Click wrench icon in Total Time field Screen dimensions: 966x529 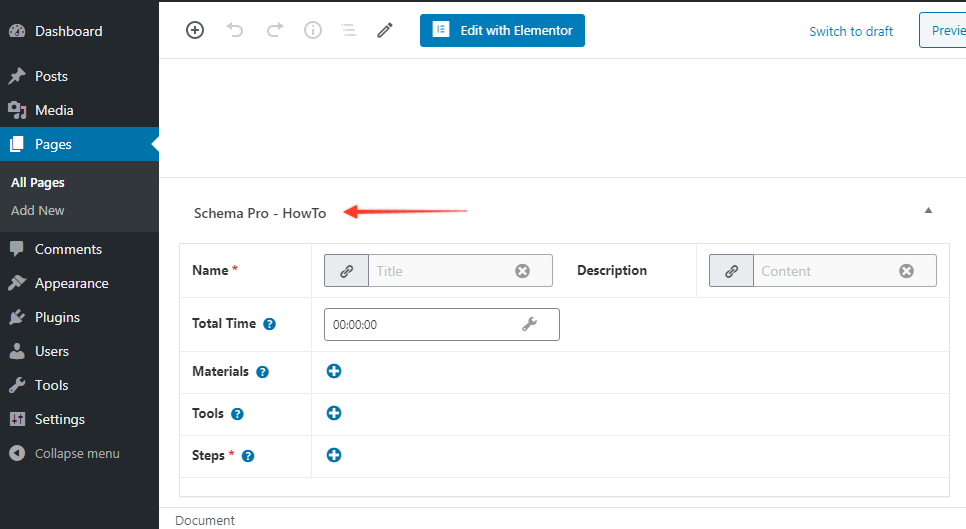click(x=530, y=324)
